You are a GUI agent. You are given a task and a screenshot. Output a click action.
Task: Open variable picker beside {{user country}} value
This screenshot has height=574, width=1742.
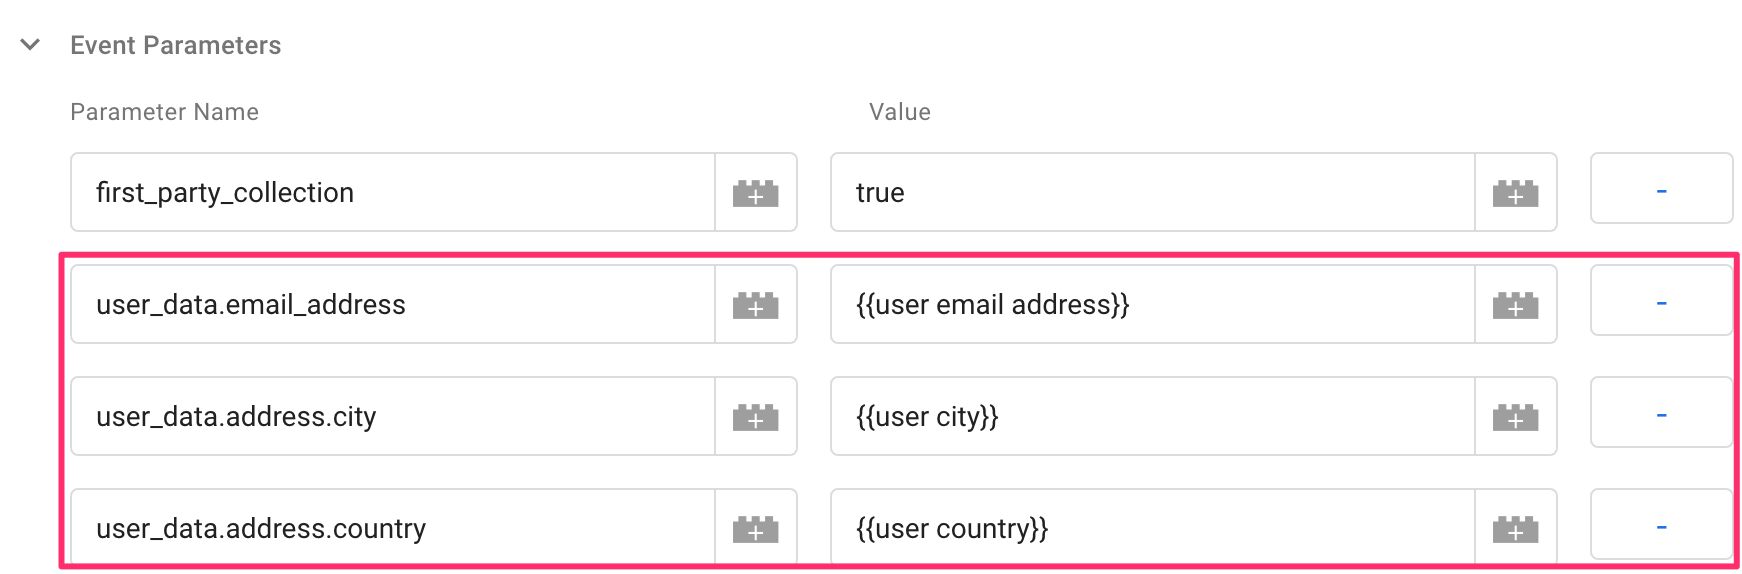(x=1516, y=528)
